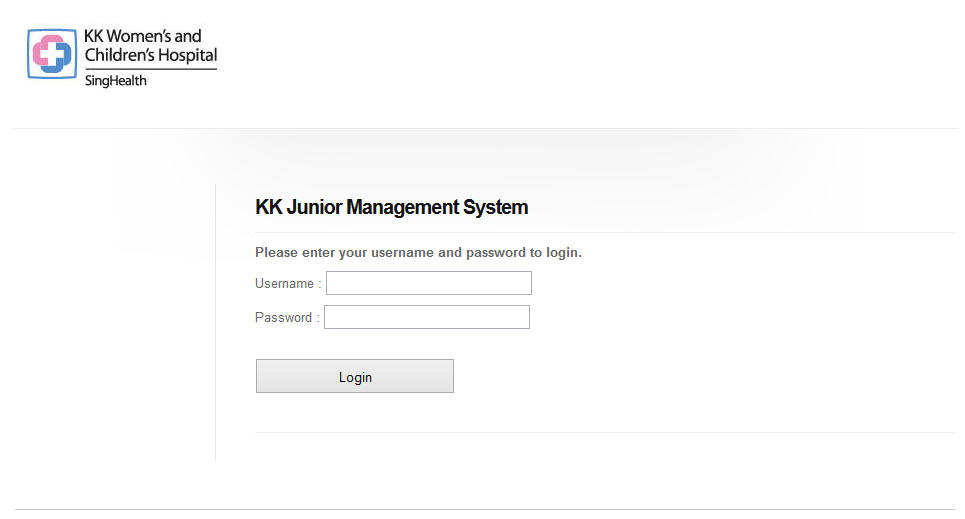Click the word 'password' in the instruction text

(x=495, y=252)
